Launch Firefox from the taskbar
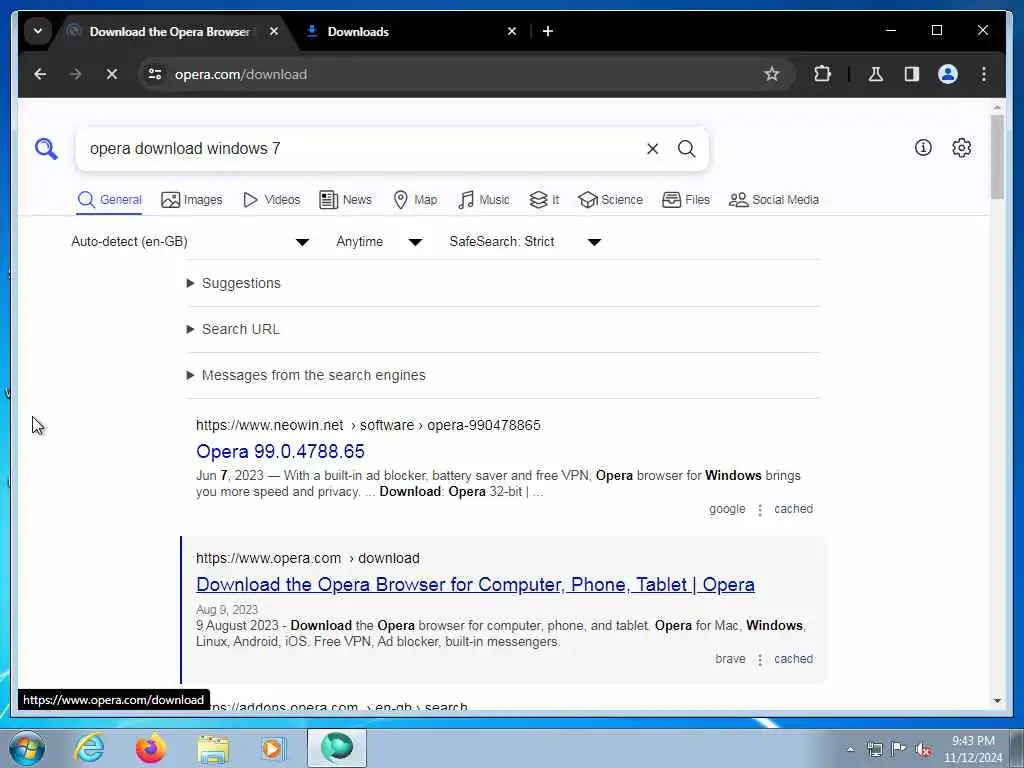Screen dimensions: 1024x768 [151, 748]
